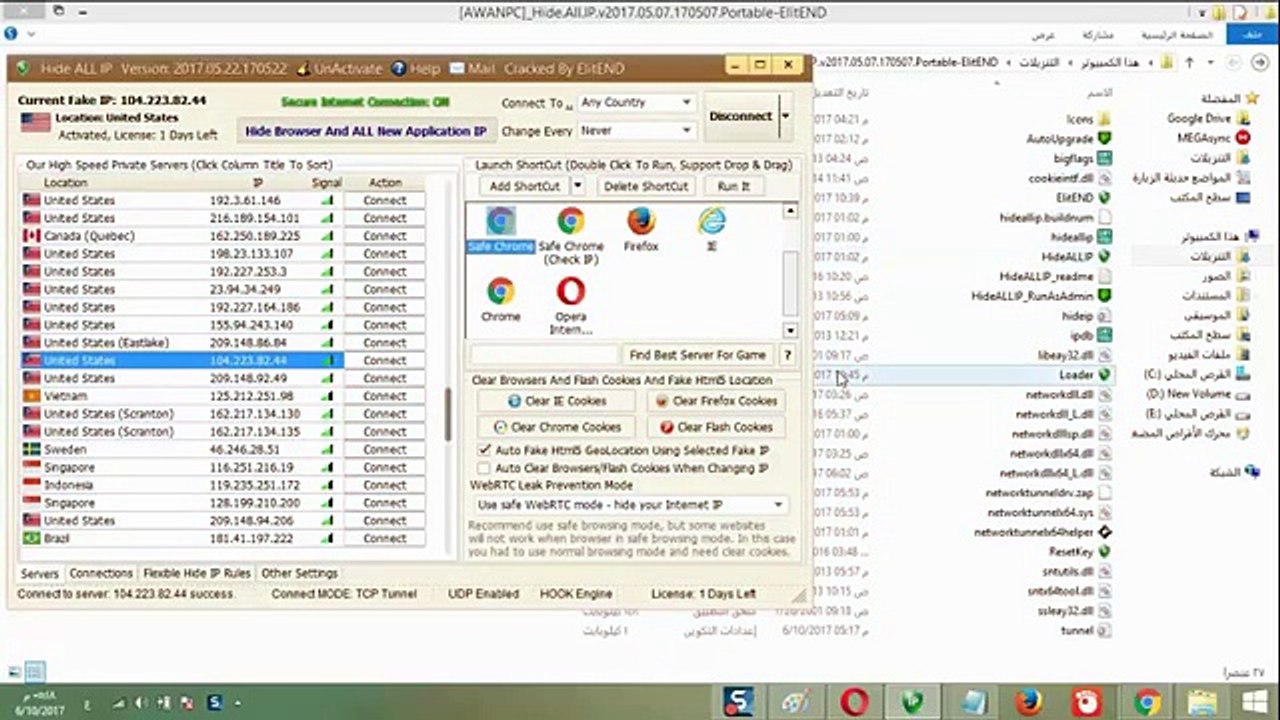Click the Add ShortCut button
1280x720 pixels.
[524, 186]
